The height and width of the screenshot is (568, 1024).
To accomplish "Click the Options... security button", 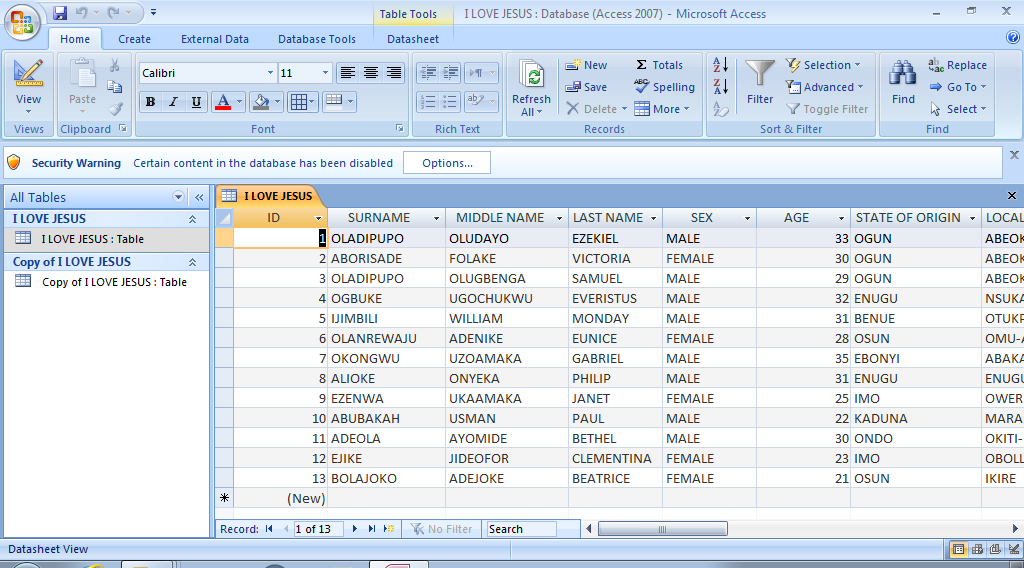I will point(447,163).
